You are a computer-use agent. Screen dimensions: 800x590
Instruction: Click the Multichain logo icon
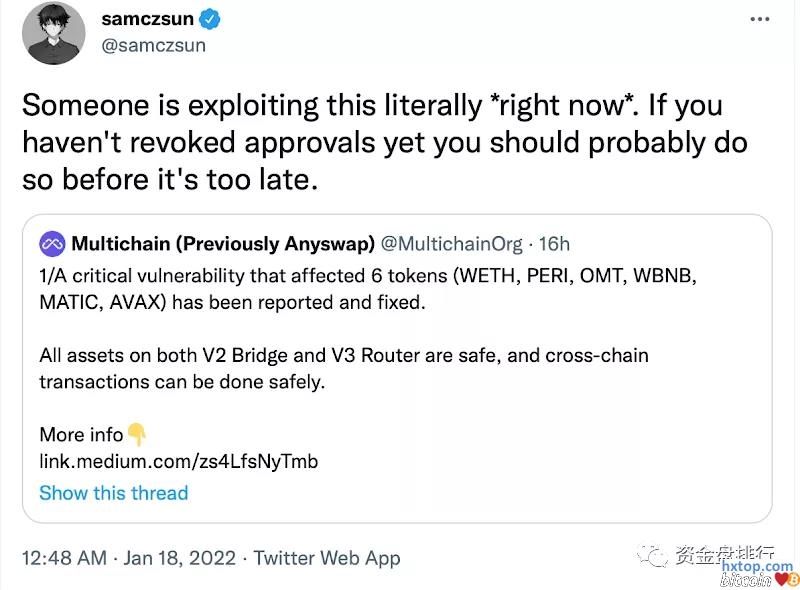click(x=52, y=243)
